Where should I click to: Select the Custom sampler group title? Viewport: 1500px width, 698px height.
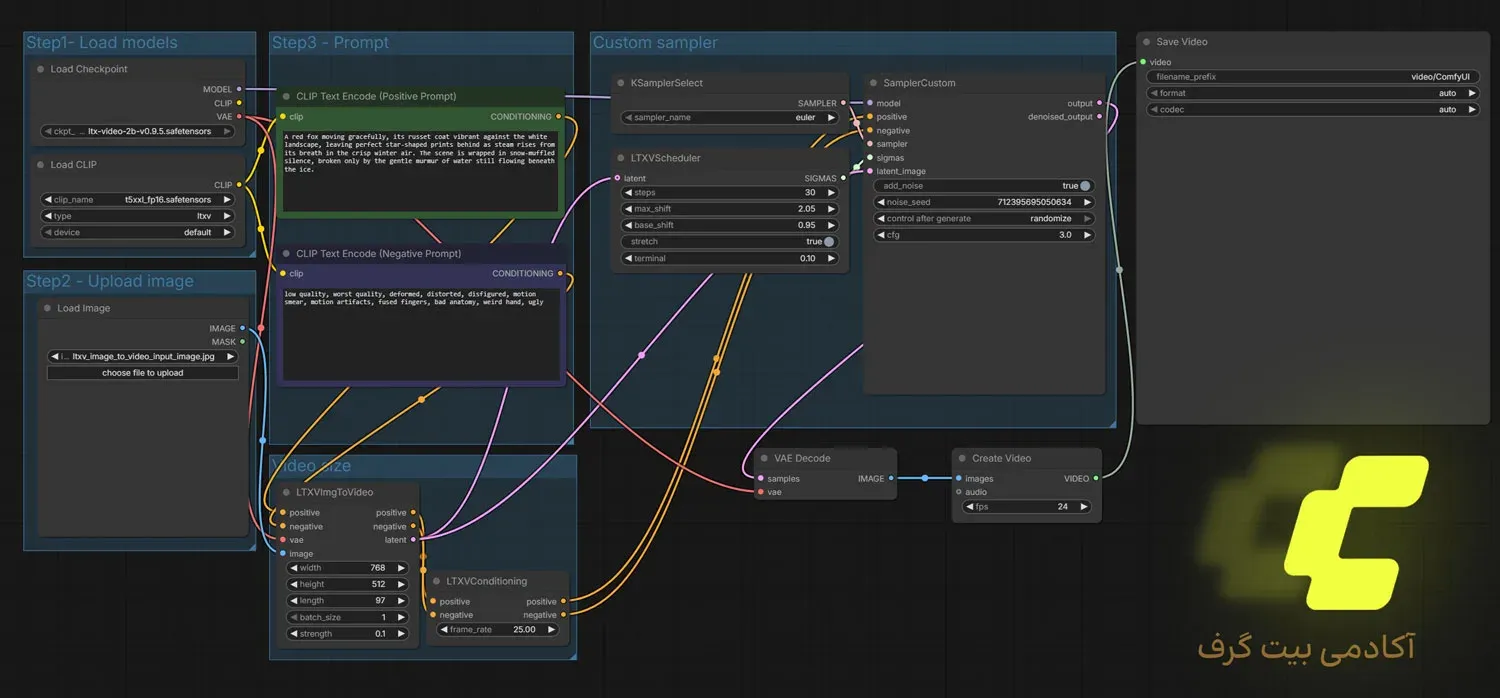pos(655,43)
